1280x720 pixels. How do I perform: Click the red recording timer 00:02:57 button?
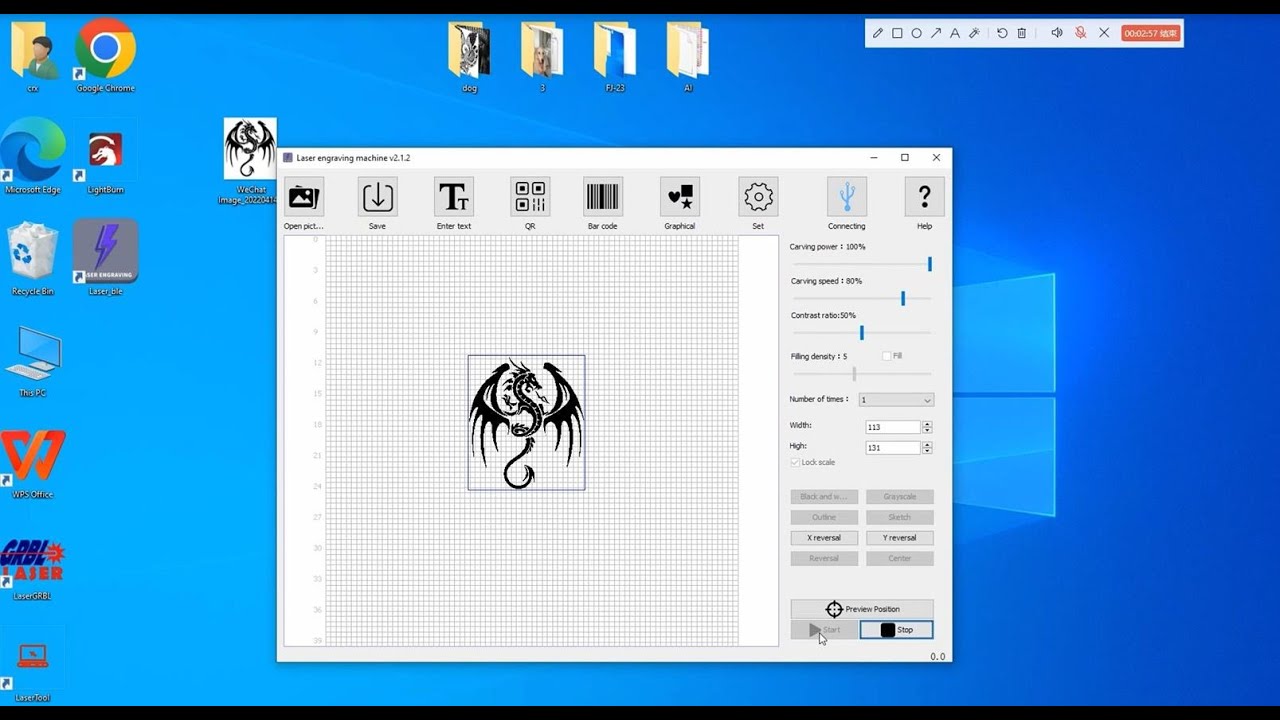click(x=1150, y=33)
